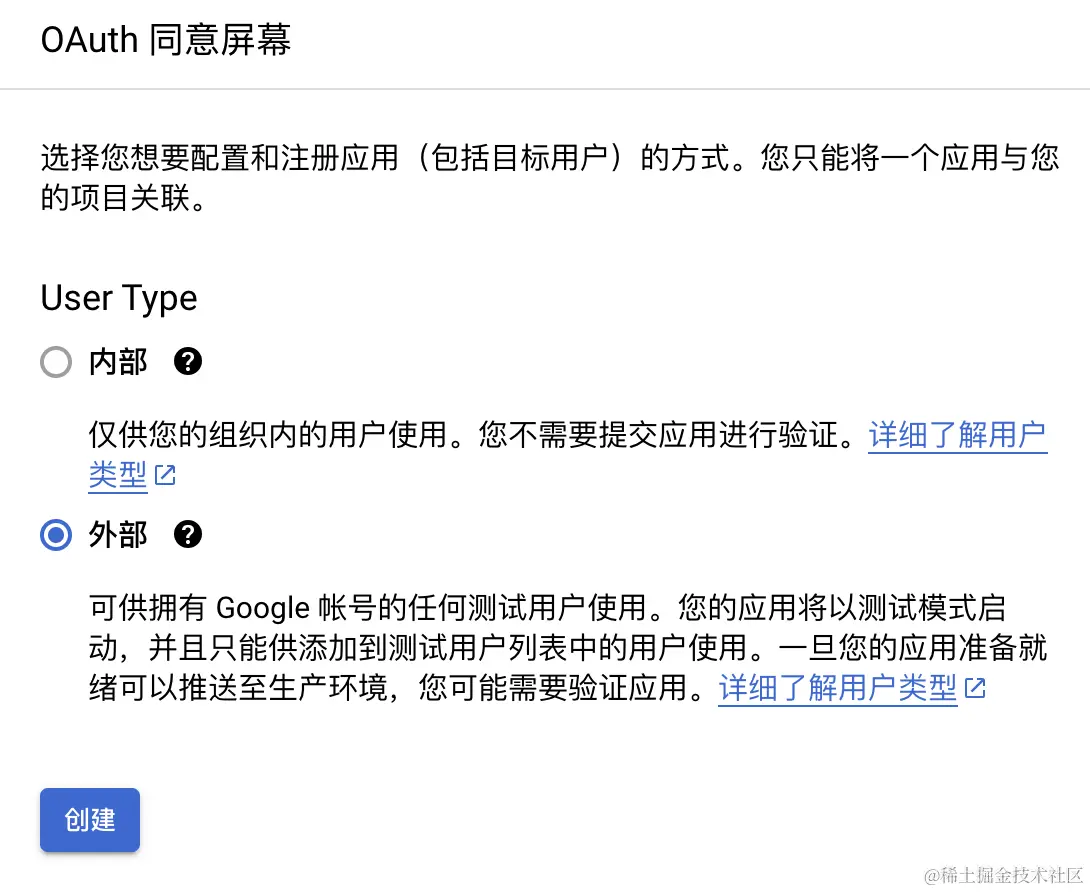
Task: Select the 外部 radio button
Action: point(56,536)
